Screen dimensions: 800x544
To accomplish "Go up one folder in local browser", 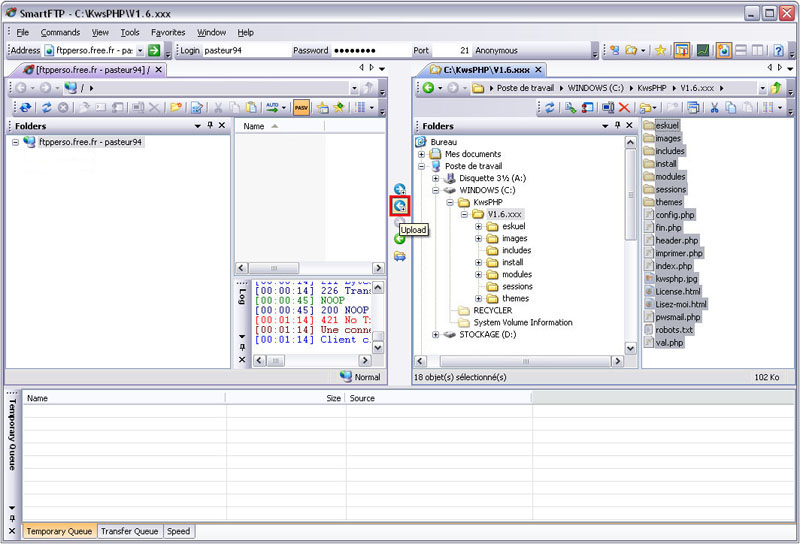I will pyautogui.click(x=776, y=88).
